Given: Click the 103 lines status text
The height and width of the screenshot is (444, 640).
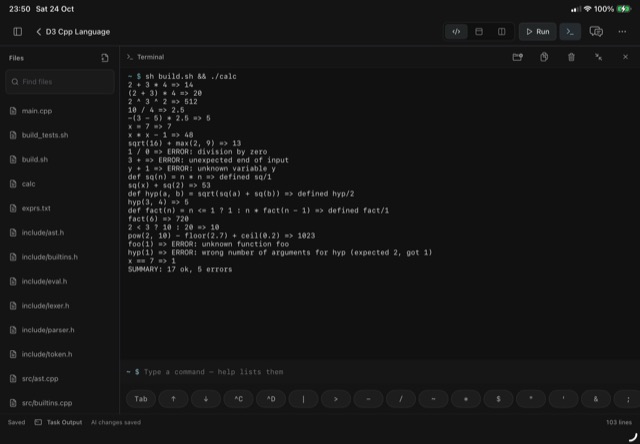Looking at the screenshot, I should 619,422.
